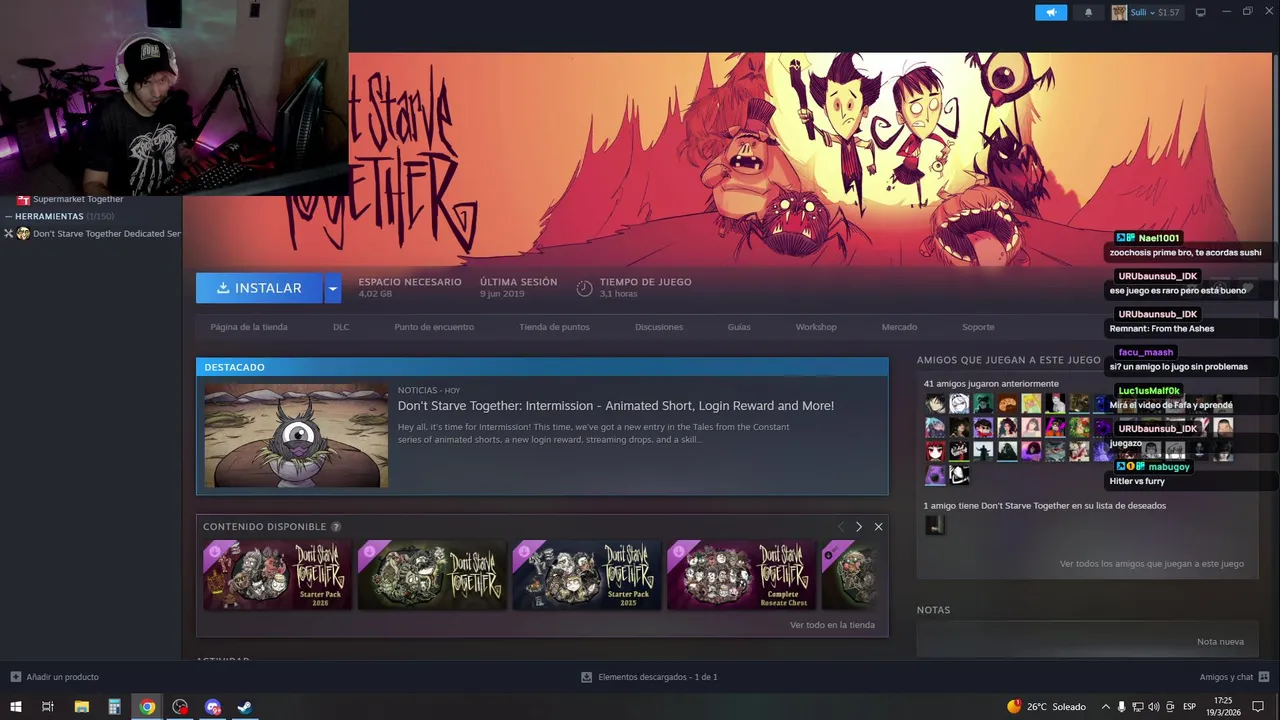This screenshot has width=1280, height=720.
Task: Open File Explorer from taskbar
Action: [x=82, y=707]
